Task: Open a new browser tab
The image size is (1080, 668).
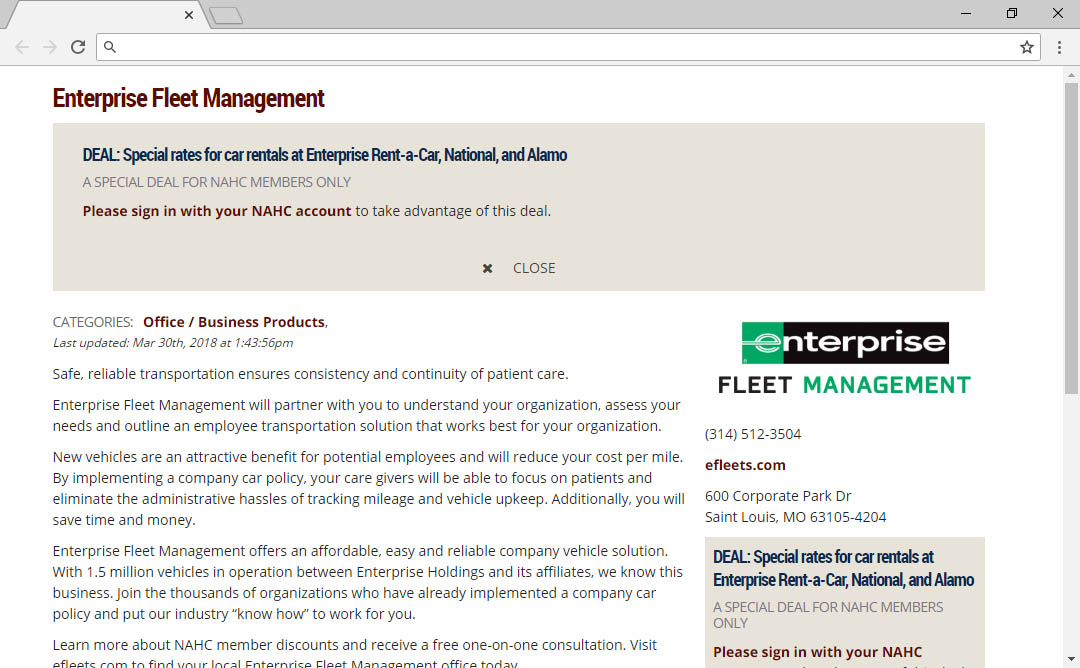Action: click(227, 15)
